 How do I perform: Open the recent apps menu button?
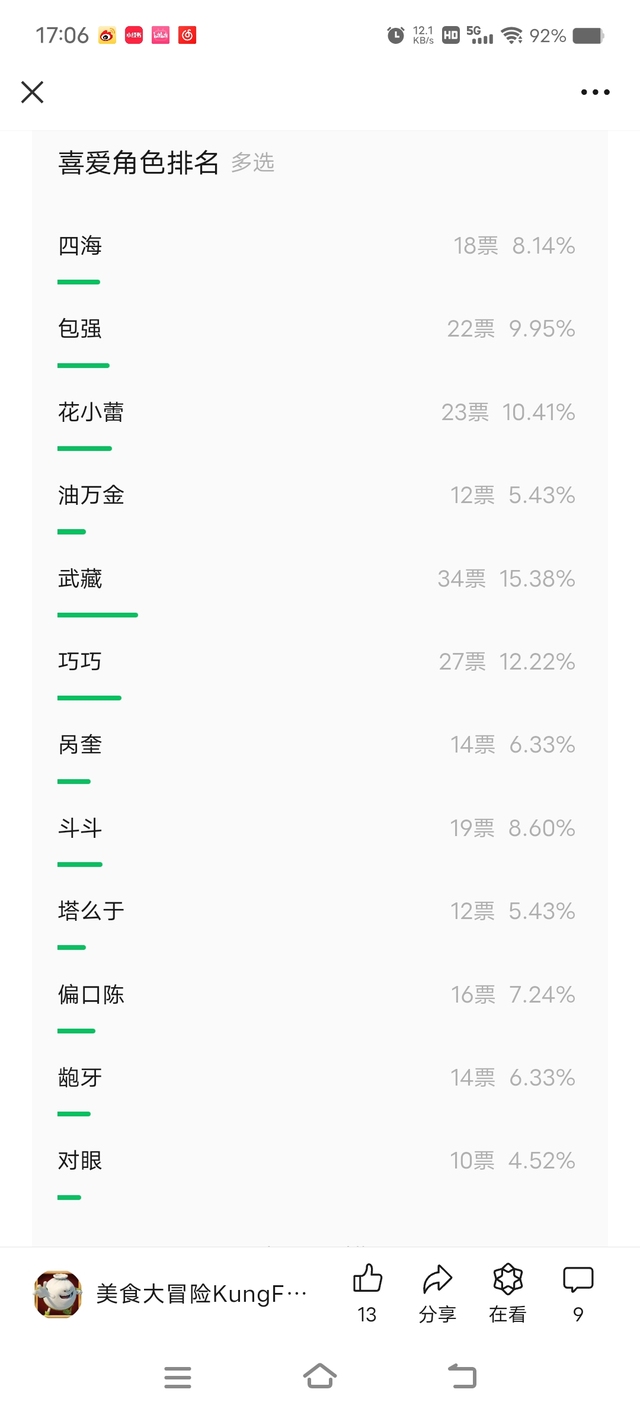177,1377
